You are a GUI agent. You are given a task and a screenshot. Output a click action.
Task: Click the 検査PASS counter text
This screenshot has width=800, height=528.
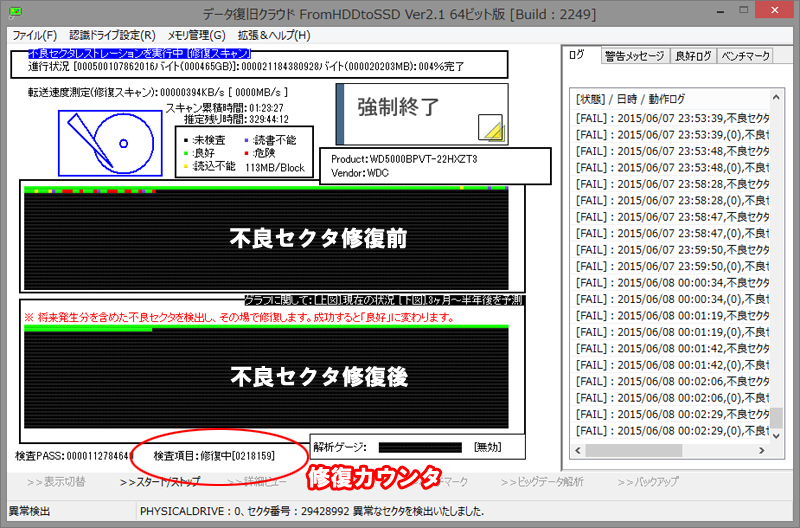[x=74, y=456]
